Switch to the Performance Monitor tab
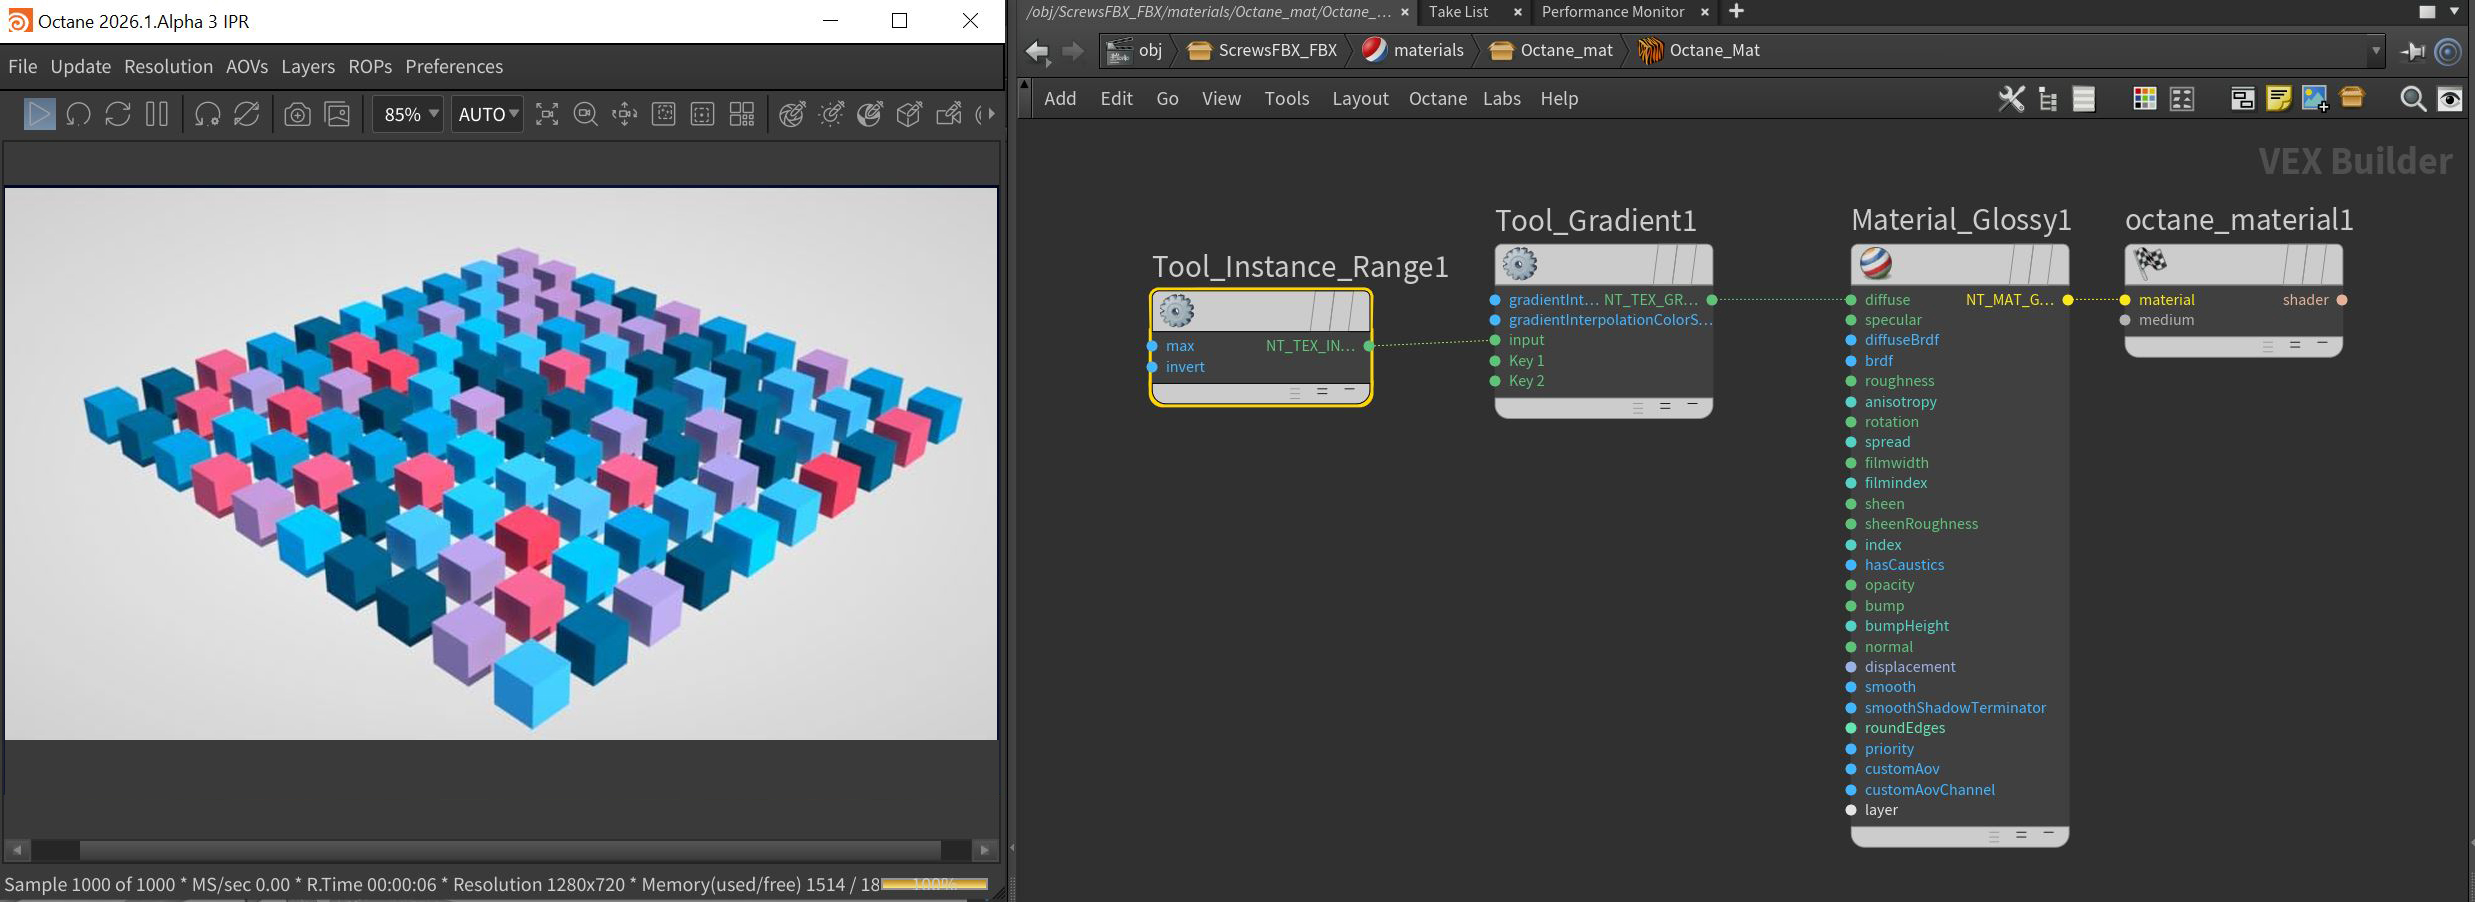2475x902 pixels. click(1612, 12)
